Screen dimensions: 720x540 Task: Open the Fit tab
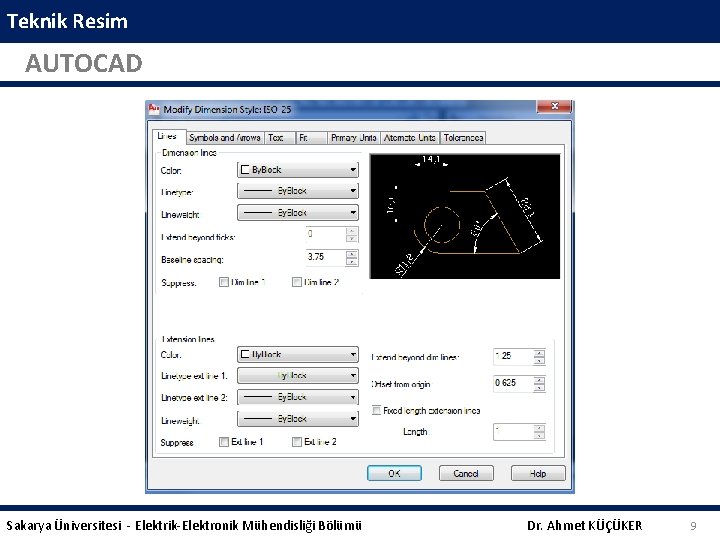tap(311, 138)
